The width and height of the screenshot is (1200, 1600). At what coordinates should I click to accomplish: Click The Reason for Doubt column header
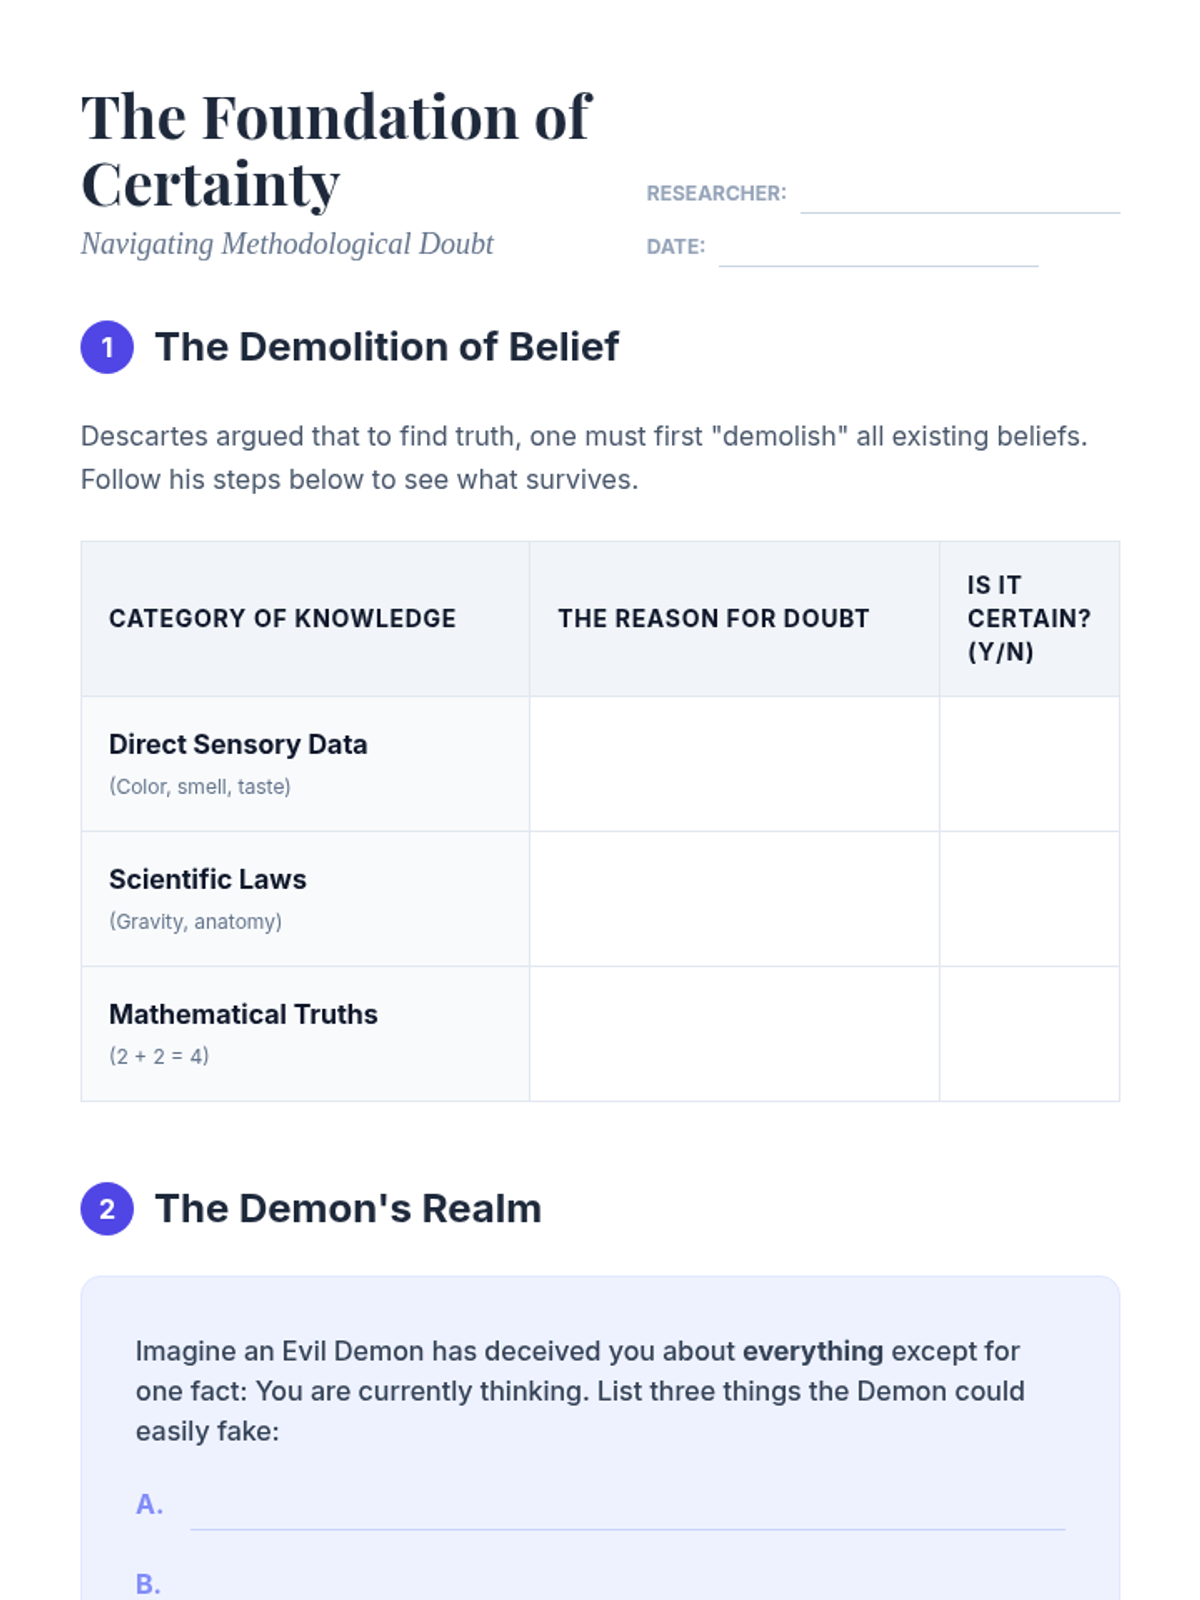tap(713, 619)
